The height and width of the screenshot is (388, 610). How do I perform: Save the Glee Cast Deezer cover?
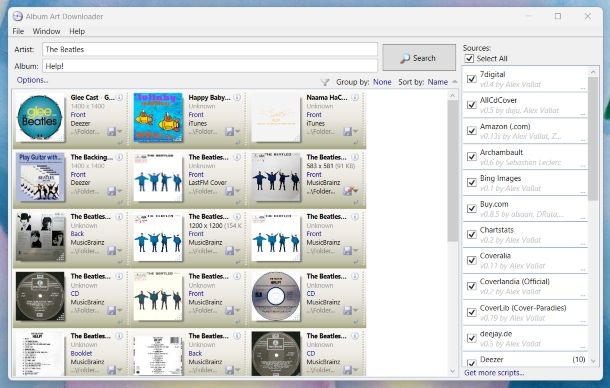112,132
